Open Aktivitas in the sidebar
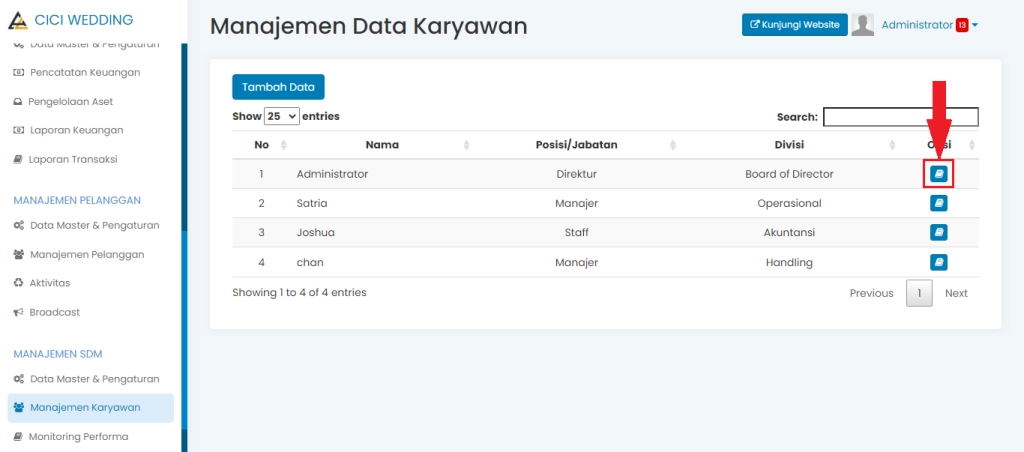The image size is (1024, 452). pyautogui.click(x=50, y=283)
